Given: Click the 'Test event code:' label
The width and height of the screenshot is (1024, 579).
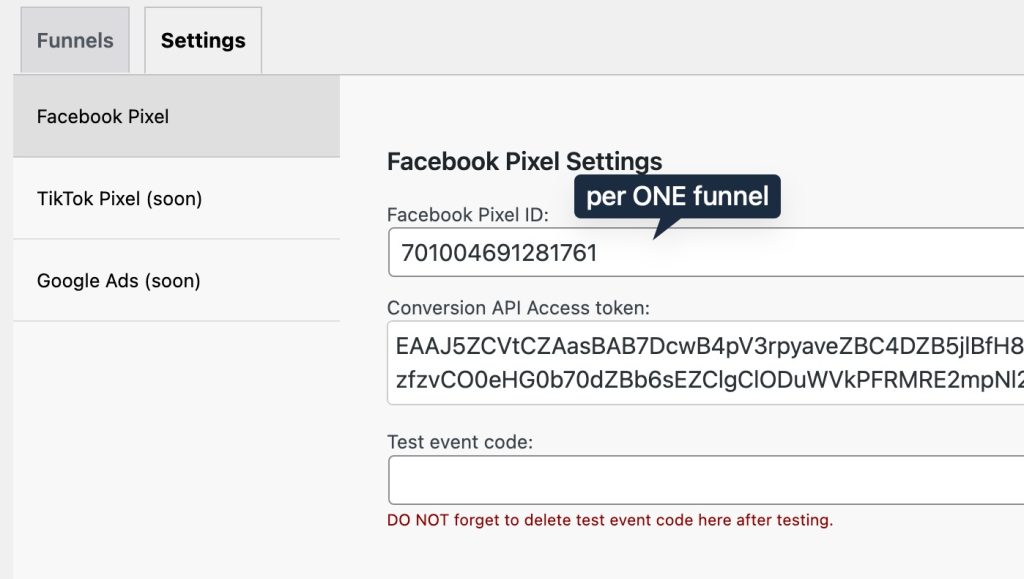Looking at the screenshot, I should [x=459, y=440].
